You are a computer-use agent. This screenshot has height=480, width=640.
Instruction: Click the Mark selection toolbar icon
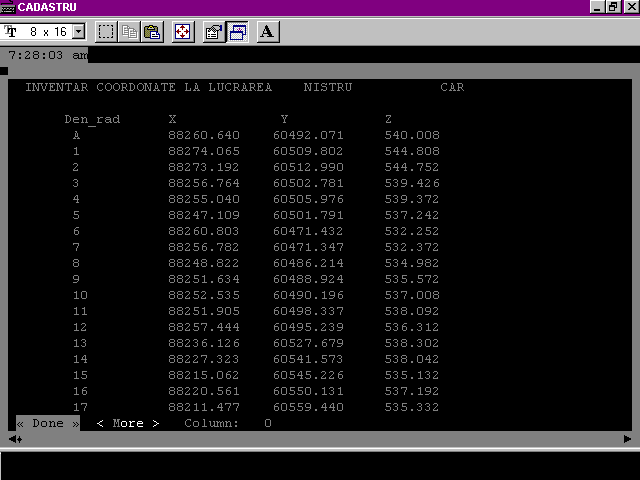(106, 32)
